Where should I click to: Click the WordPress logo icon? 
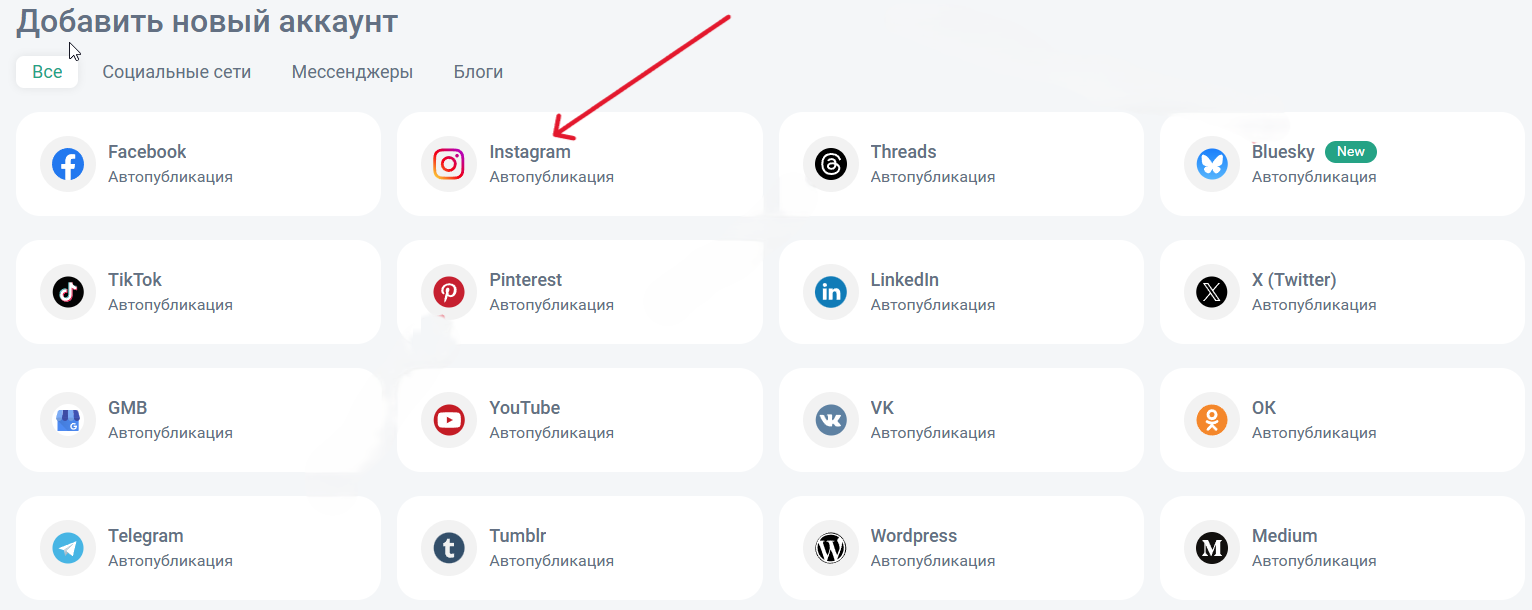(x=831, y=548)
